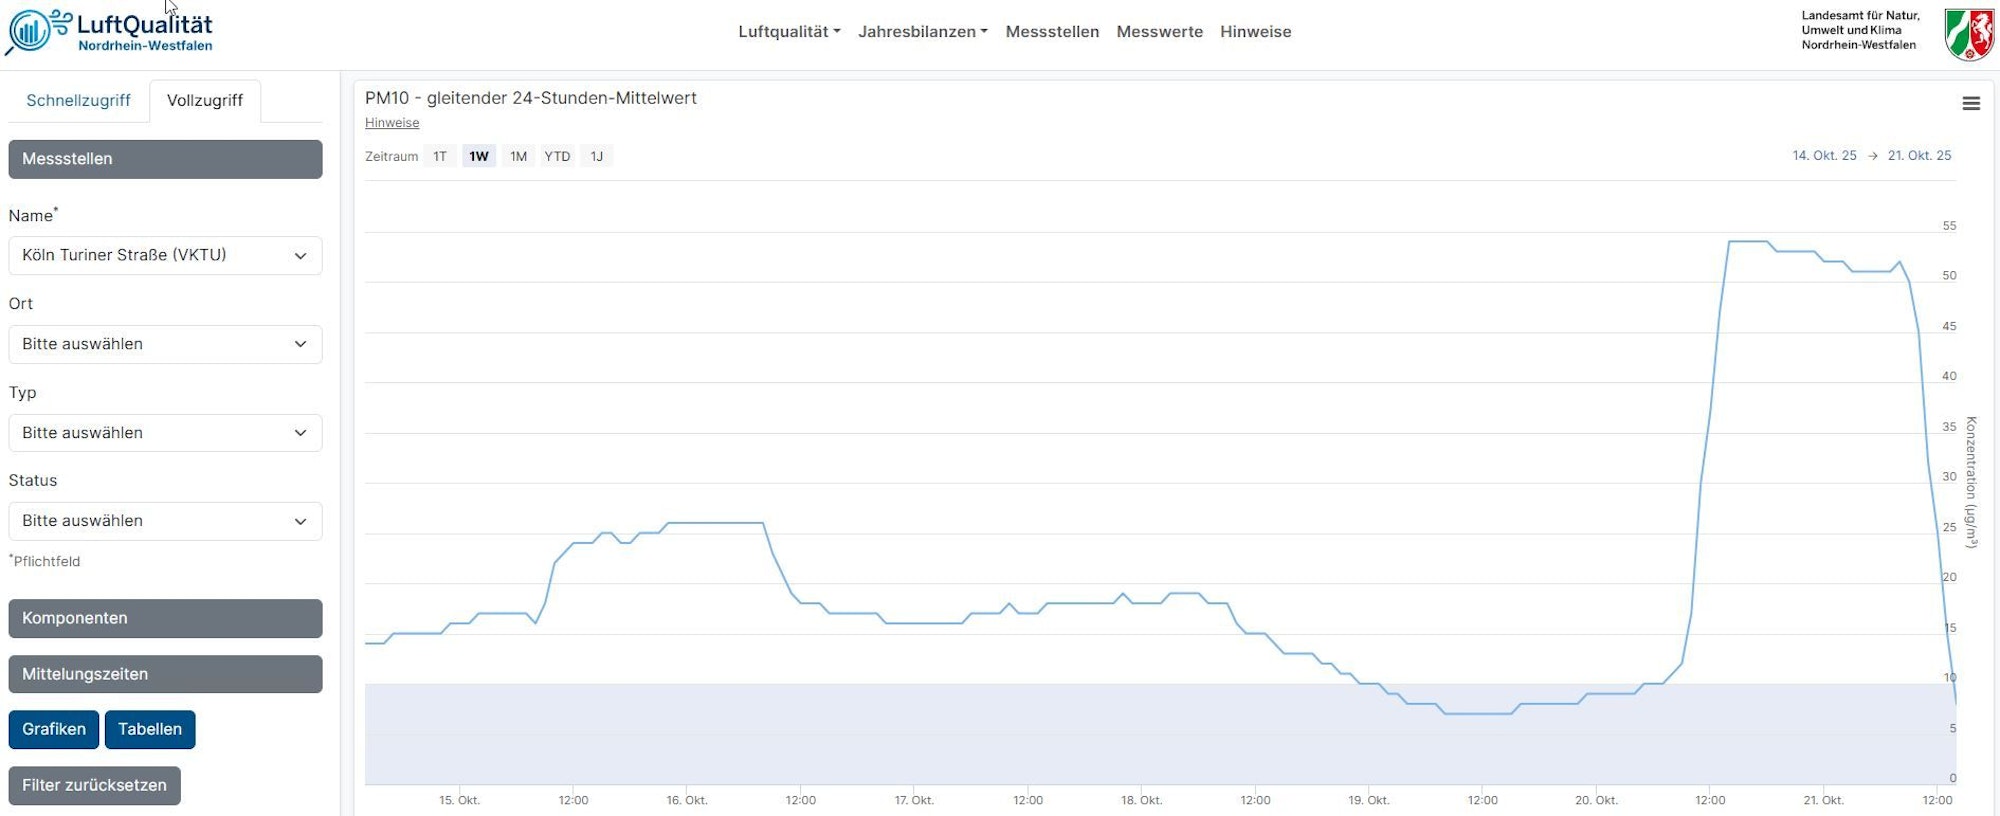Click the NRW coat of arms emblem
Image resolution: width=2000 pixels, height=816 pixels.
tap(1968, 33)
